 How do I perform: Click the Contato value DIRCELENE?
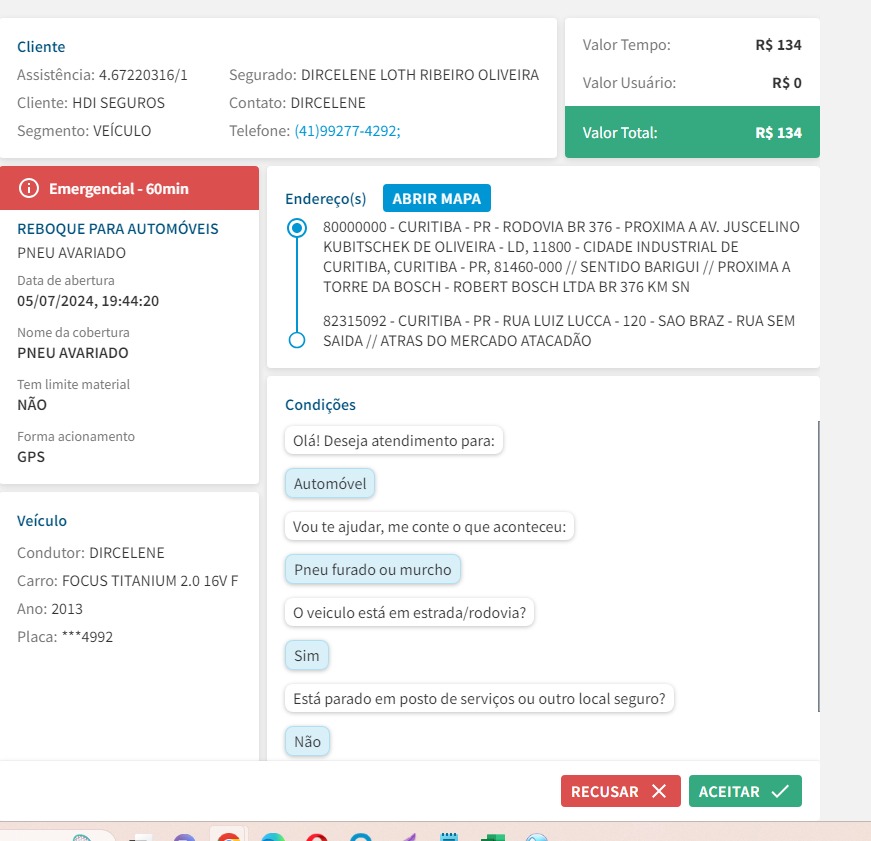pos(328,103)
